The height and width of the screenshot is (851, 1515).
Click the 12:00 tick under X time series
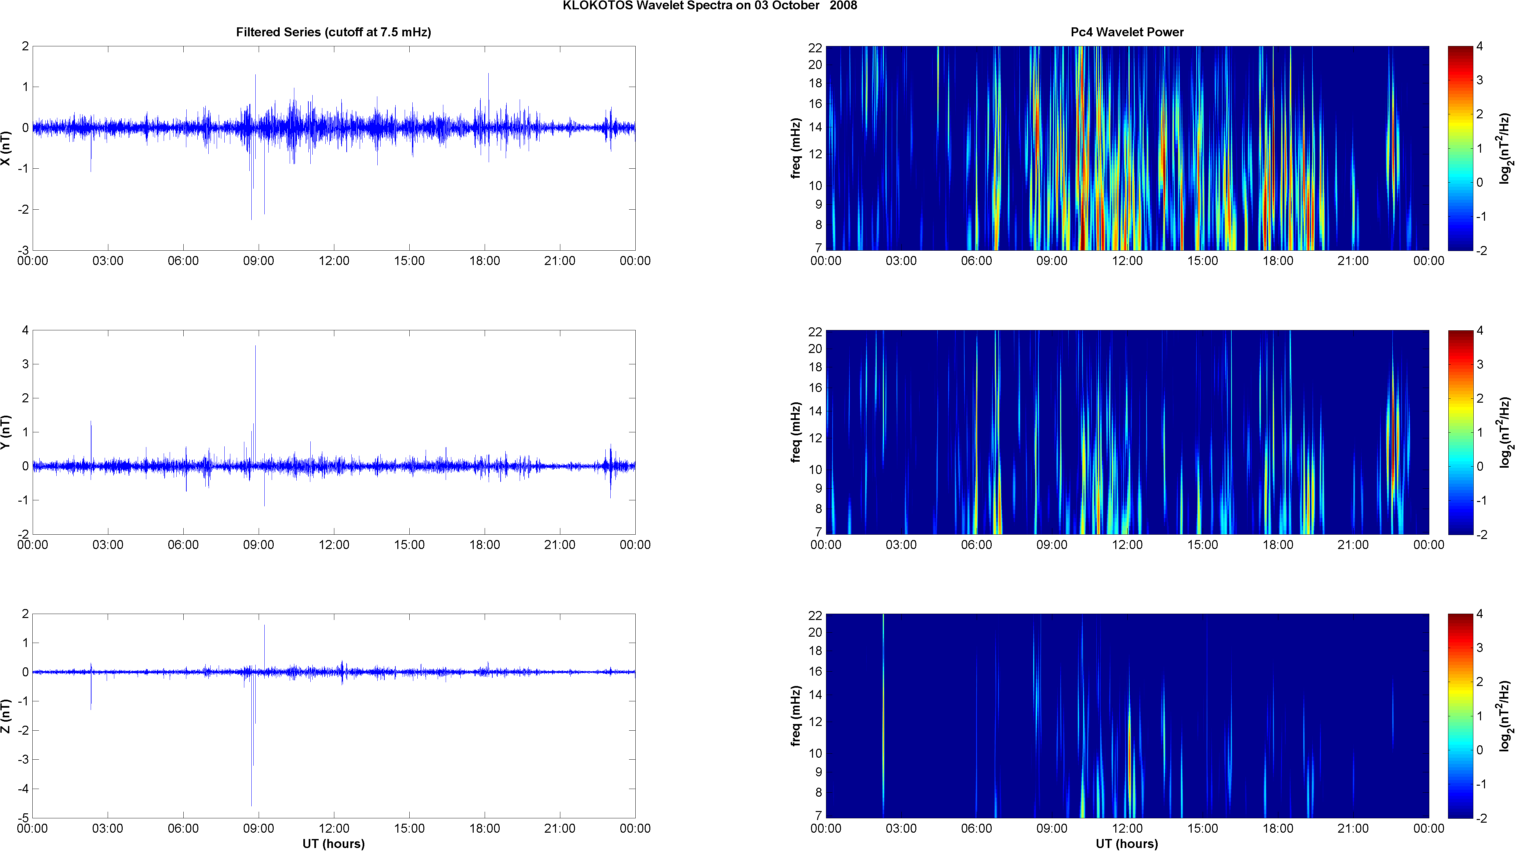pos(334,261)
